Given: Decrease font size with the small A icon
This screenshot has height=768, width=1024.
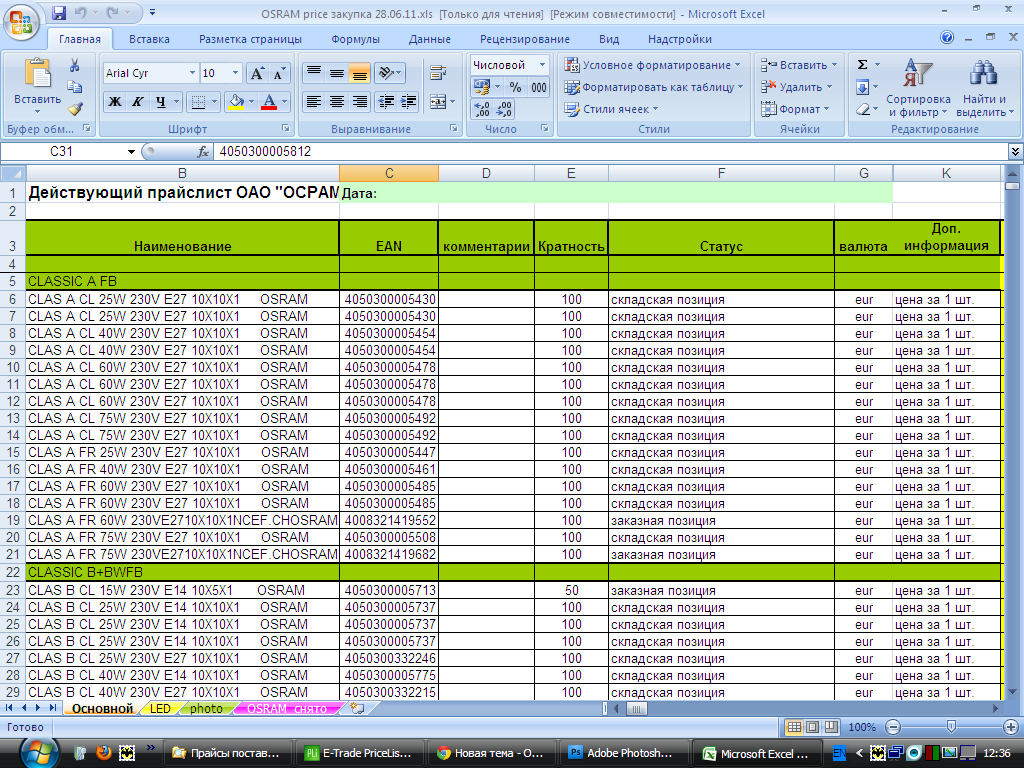Looking at the screenshot, I should pyautogui.click(x=279, y=73).
